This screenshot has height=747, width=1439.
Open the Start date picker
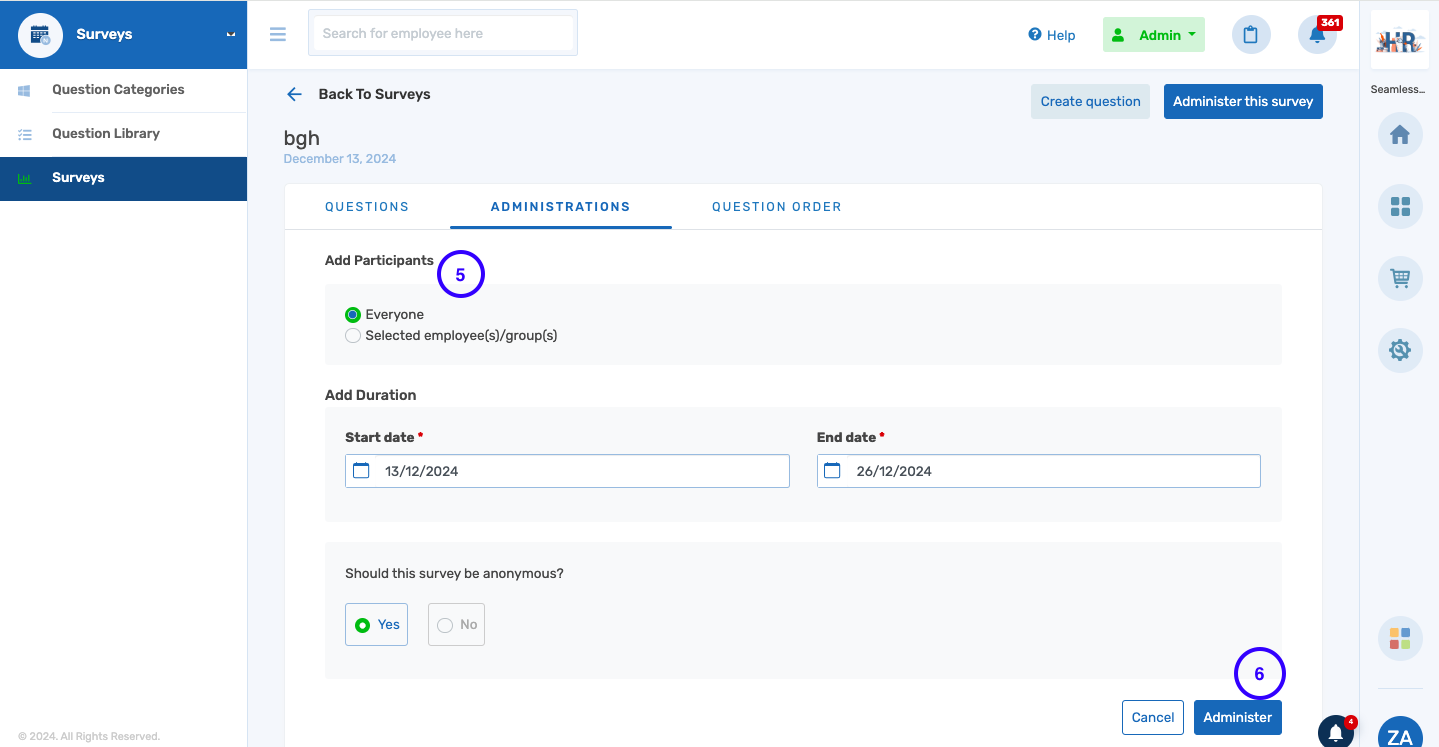click(567, 471)
